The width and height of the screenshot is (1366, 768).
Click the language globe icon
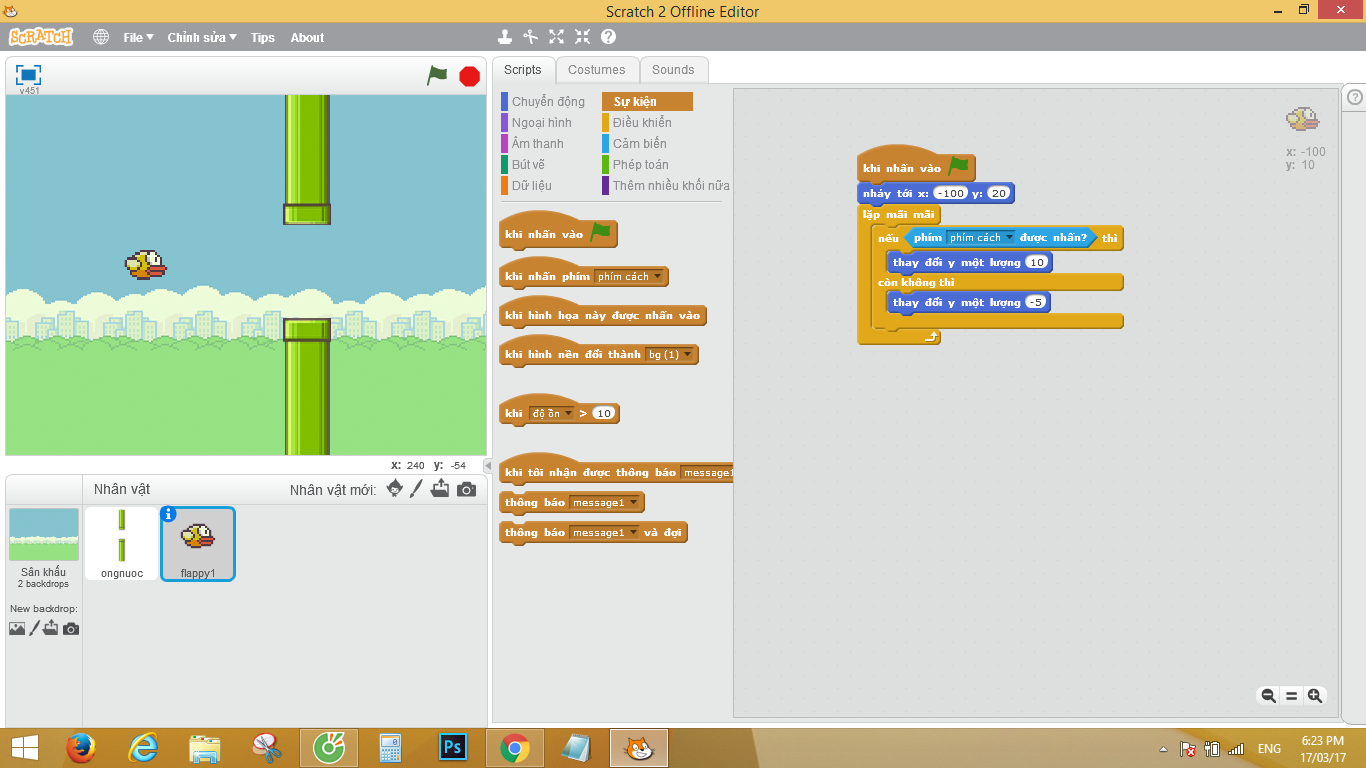100,37
